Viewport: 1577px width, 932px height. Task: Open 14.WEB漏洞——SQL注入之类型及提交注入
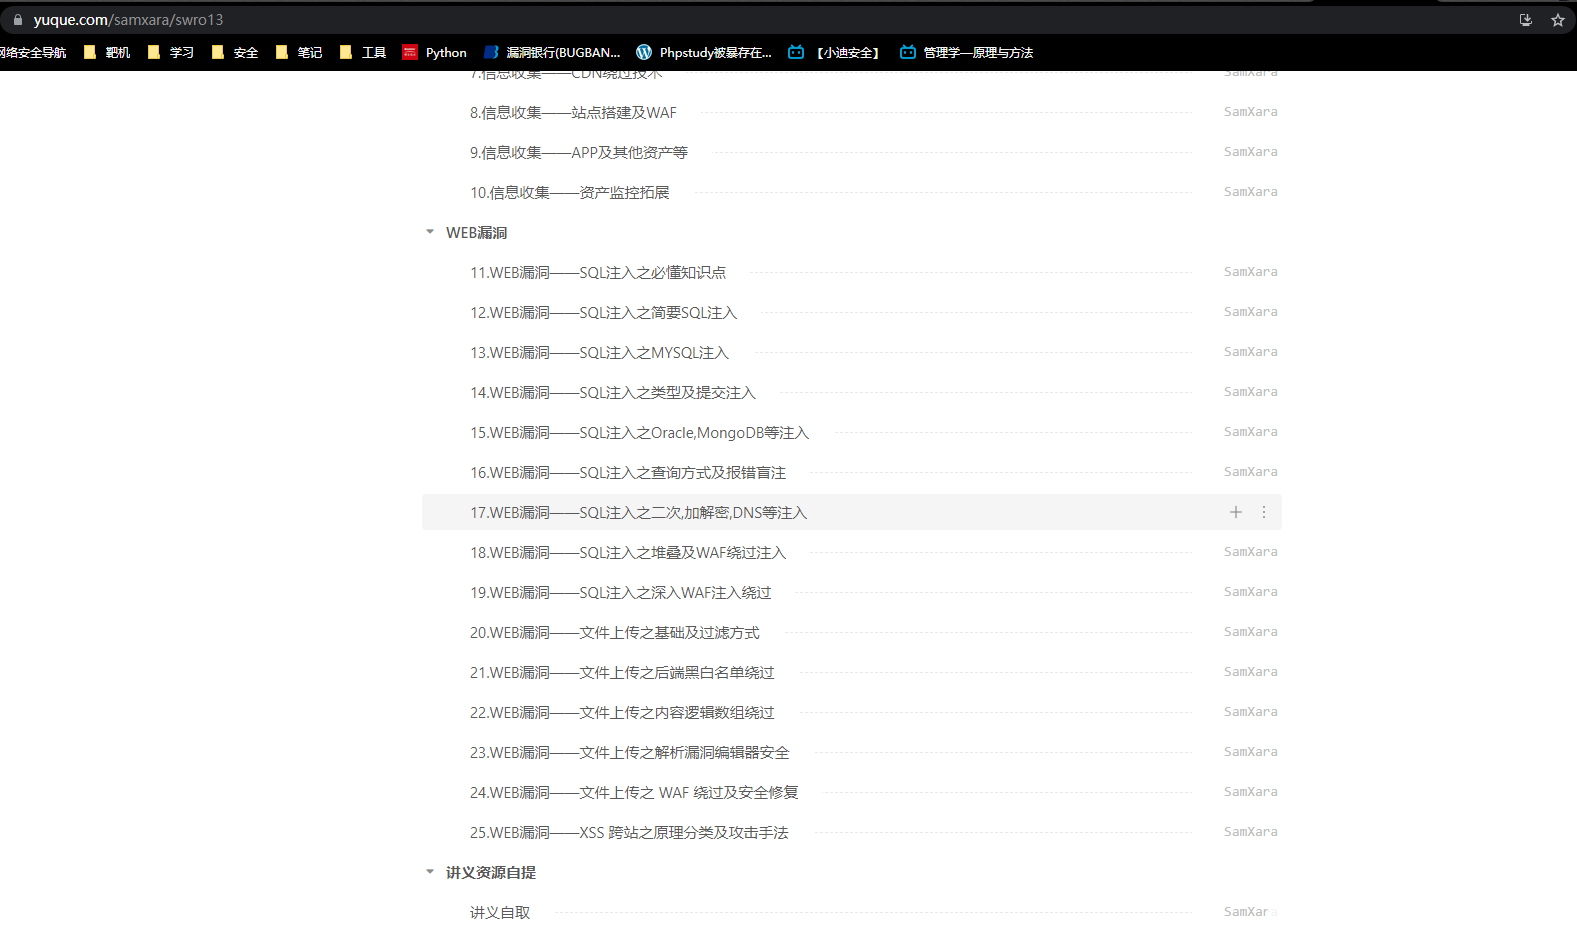coord(613,393)
